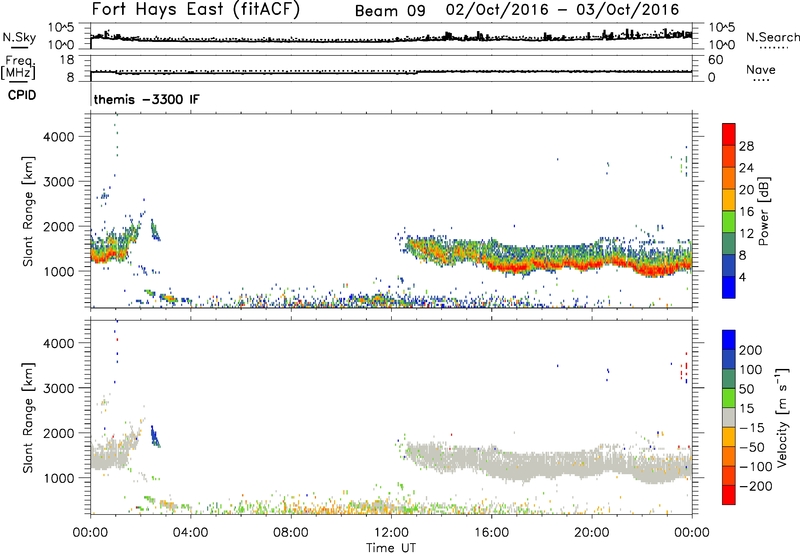
Task: Click the "200" tick on the Velocity colorbar
Action: 751,350
